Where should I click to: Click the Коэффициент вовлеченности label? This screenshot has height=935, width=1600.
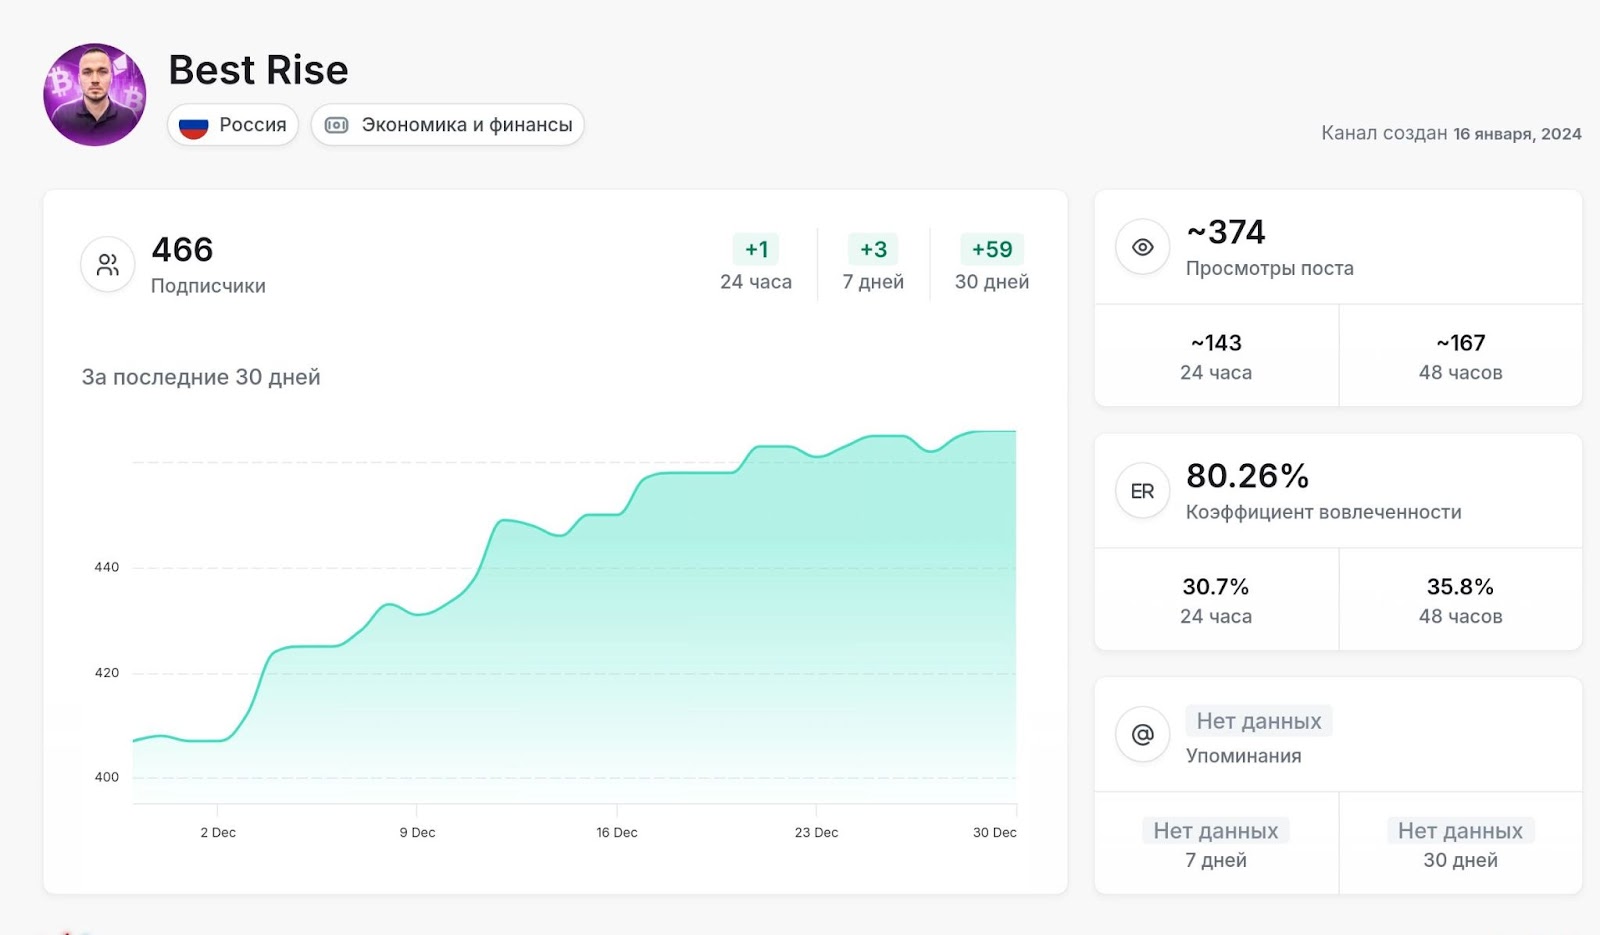tap(1324, 512)
